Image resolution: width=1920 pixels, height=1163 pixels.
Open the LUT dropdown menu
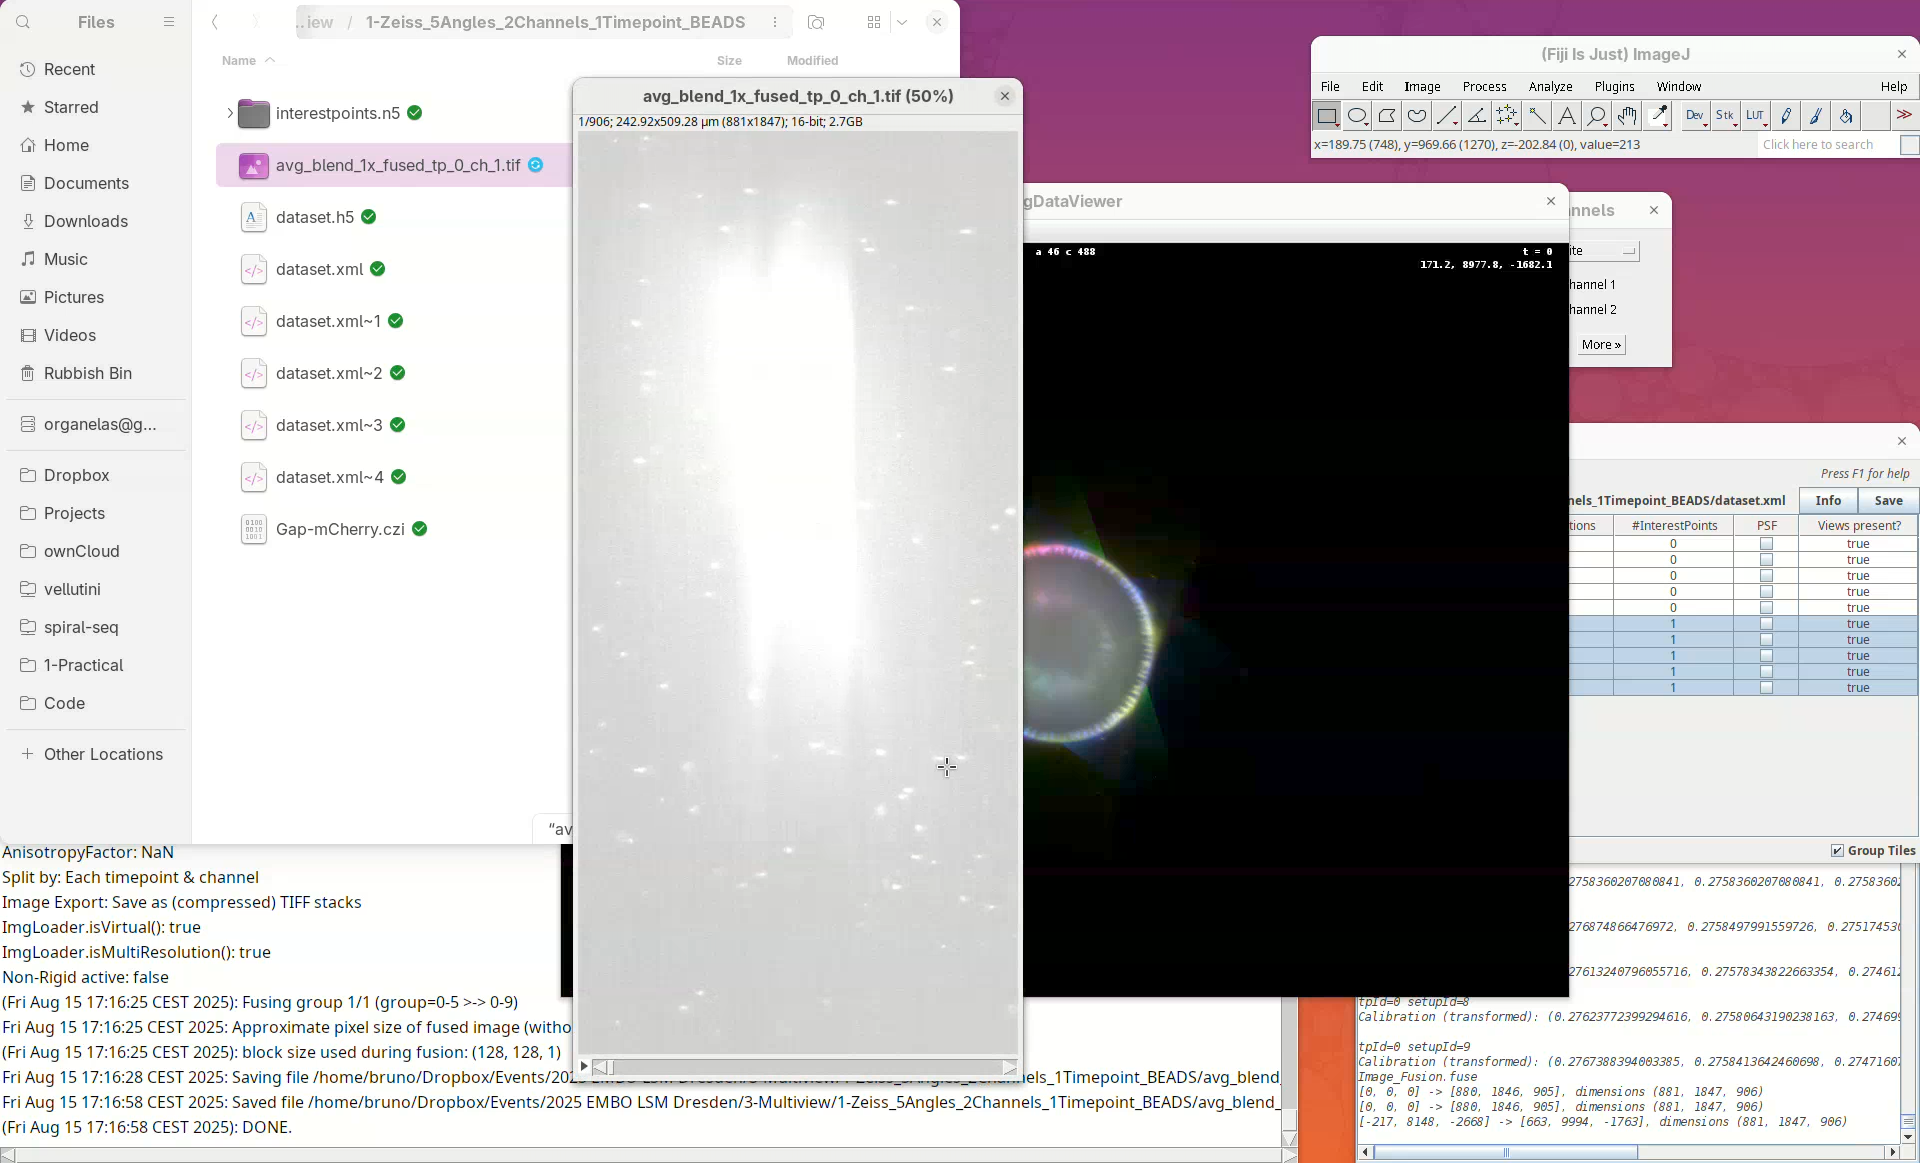pos(1755,116)
